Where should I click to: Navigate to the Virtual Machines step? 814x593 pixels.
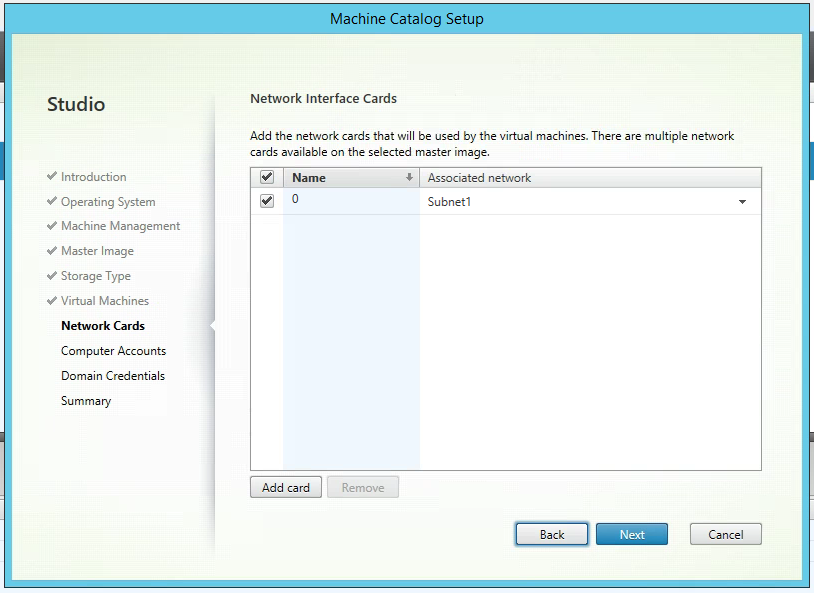(105, 302)
